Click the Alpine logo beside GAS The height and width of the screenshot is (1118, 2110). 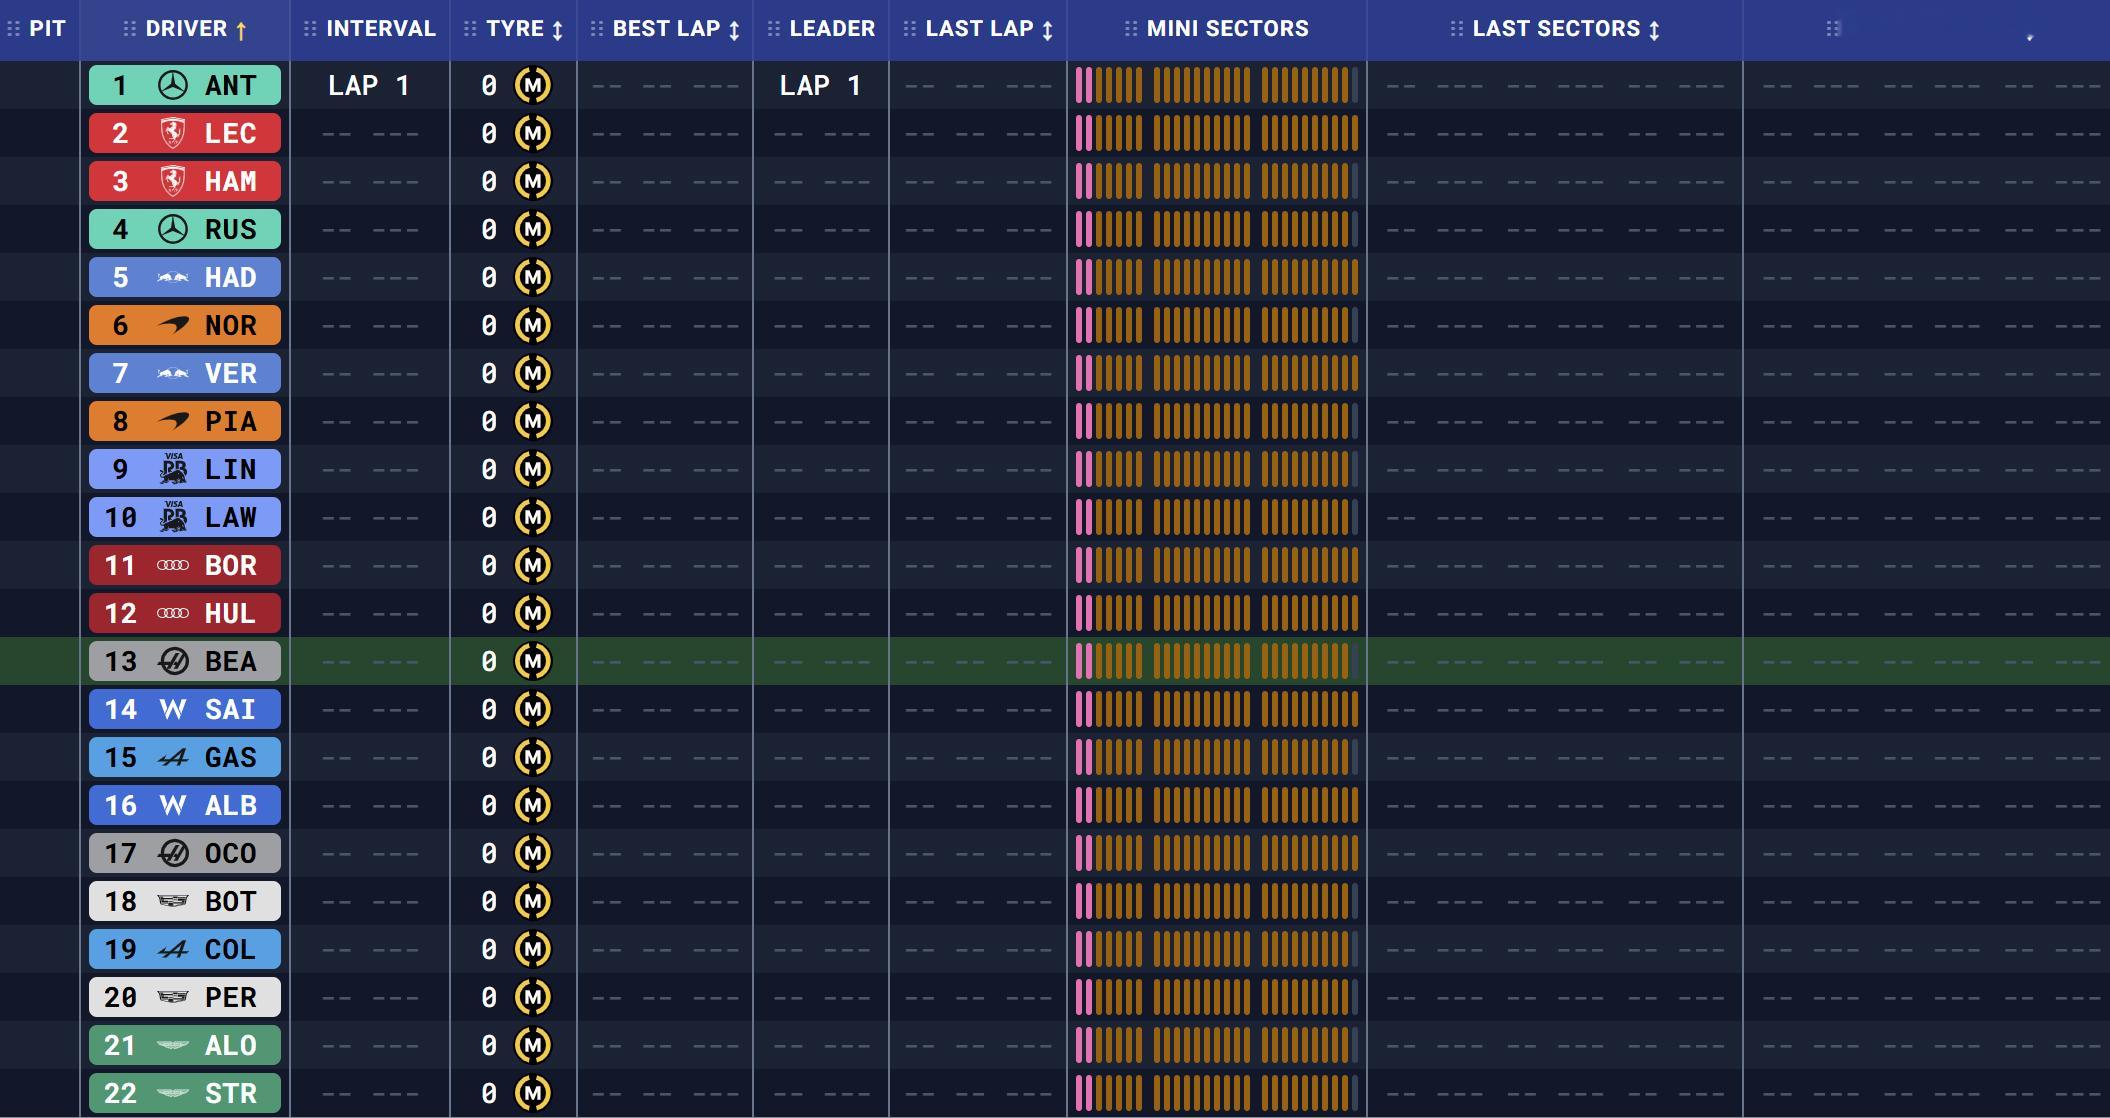(x=173, y=757)
